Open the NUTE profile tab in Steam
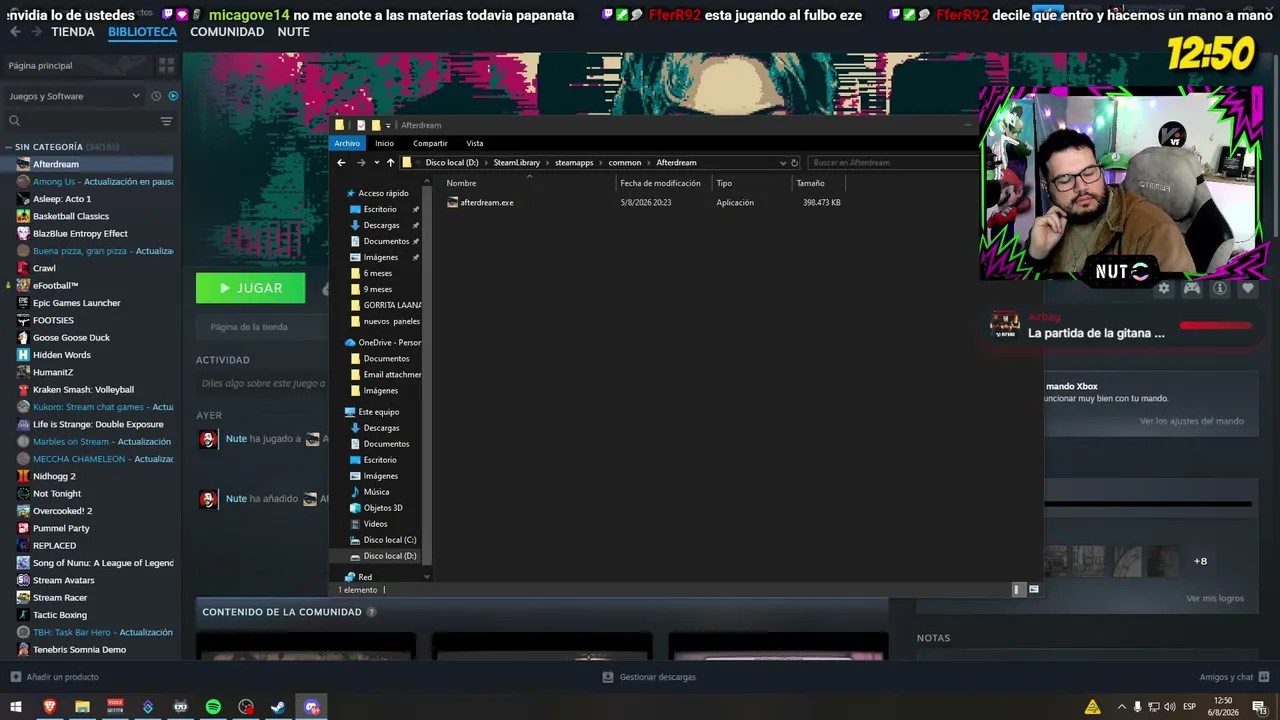 pos(293,32)
